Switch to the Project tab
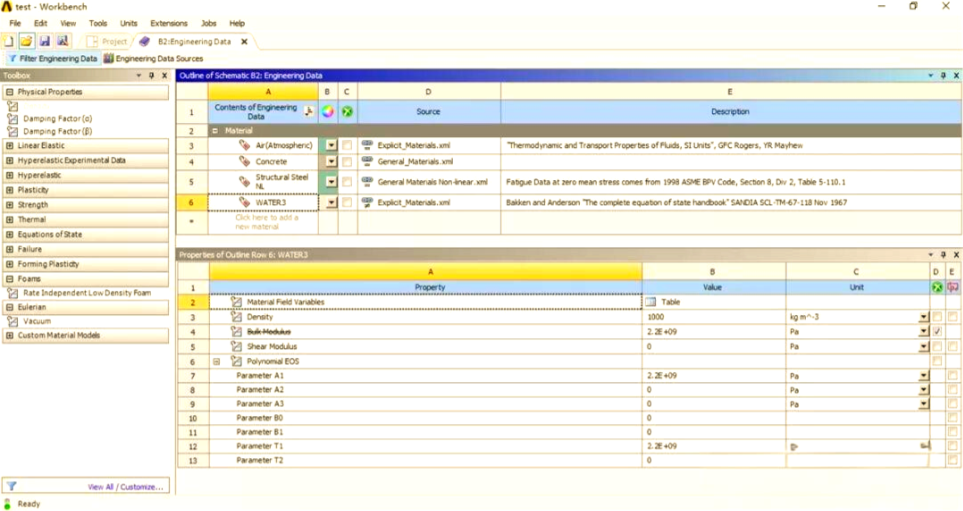 pos(109,41)
